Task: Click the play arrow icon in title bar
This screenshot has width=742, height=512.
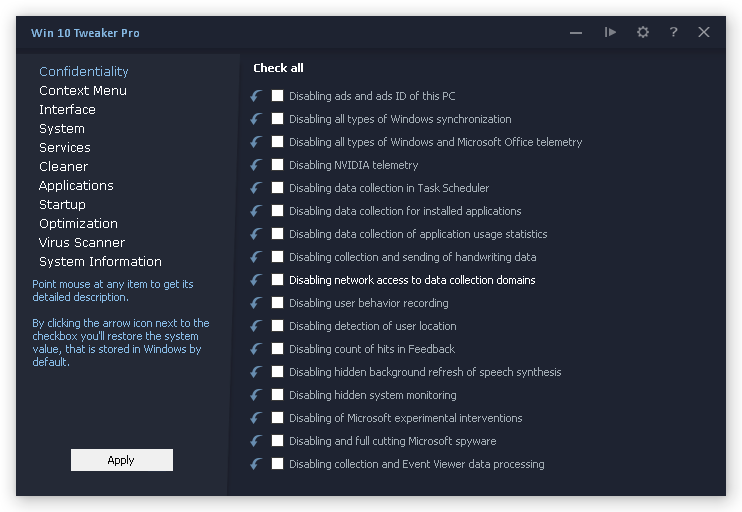Action: coord(610,32)
